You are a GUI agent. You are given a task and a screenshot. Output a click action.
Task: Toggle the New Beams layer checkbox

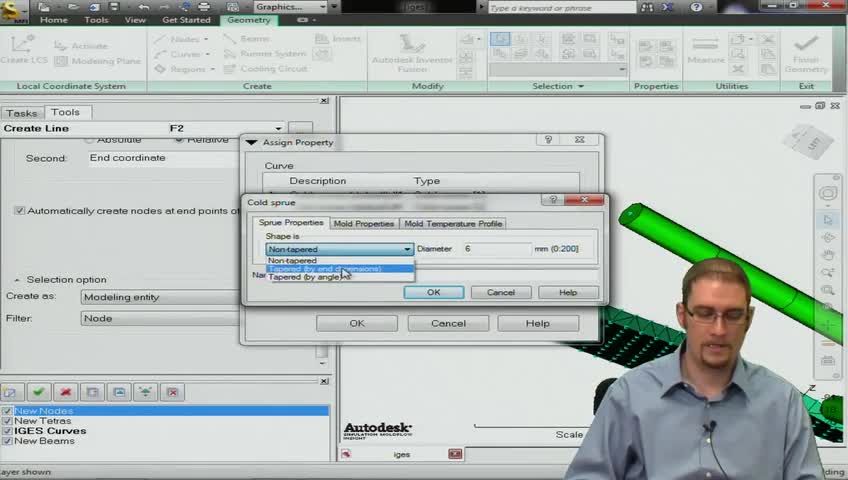pos(7,442)
